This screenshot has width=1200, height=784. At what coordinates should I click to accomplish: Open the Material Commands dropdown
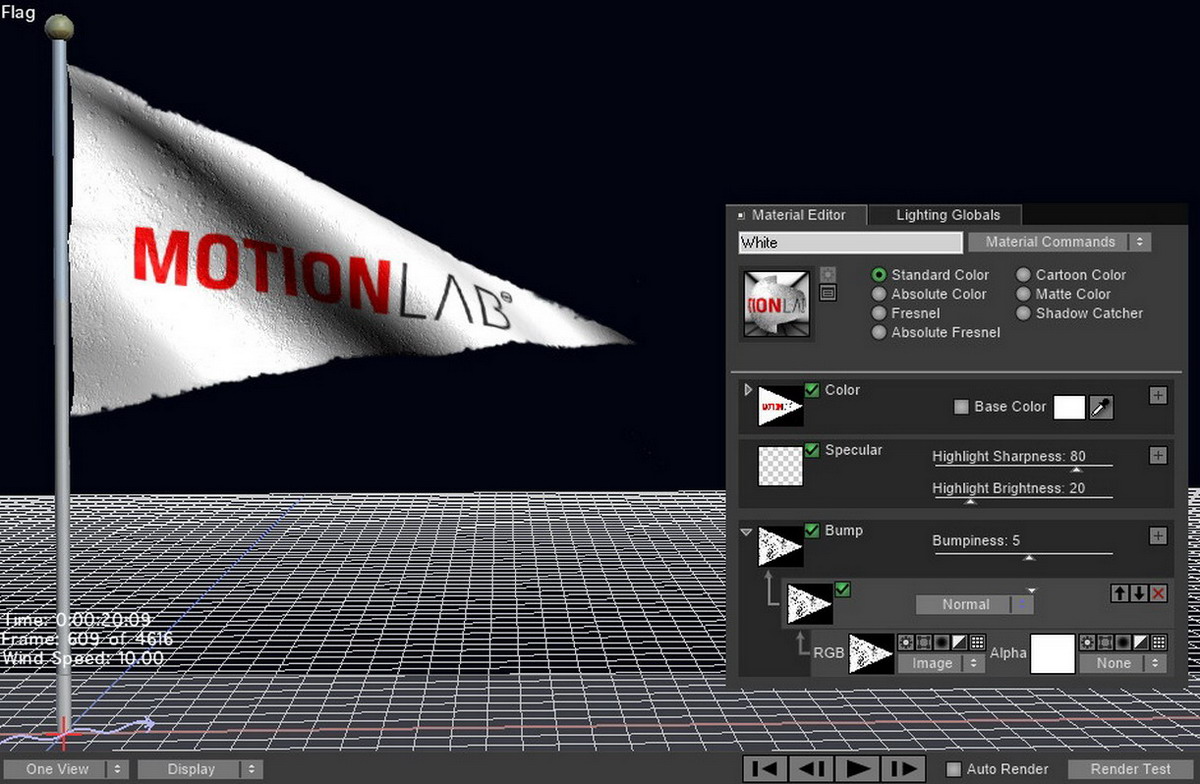(1059, 242)
